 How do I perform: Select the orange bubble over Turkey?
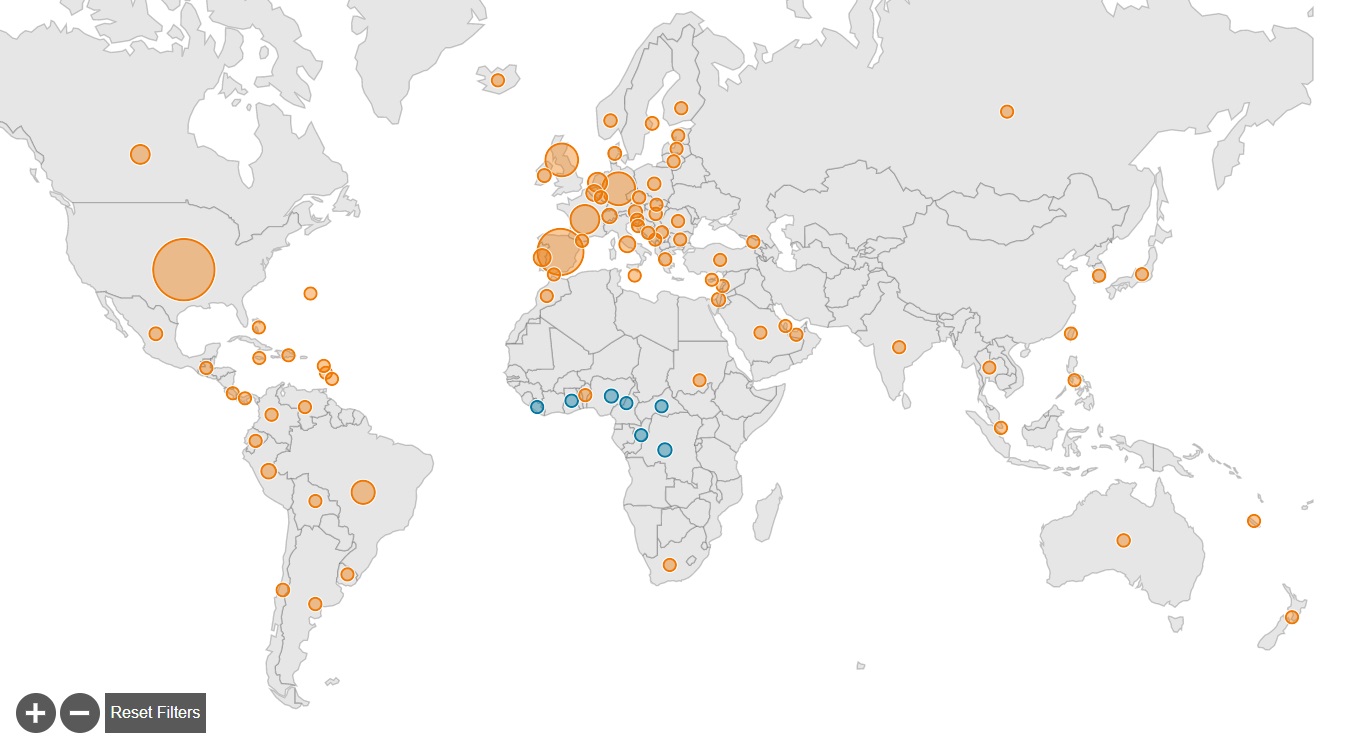[720, 260]
